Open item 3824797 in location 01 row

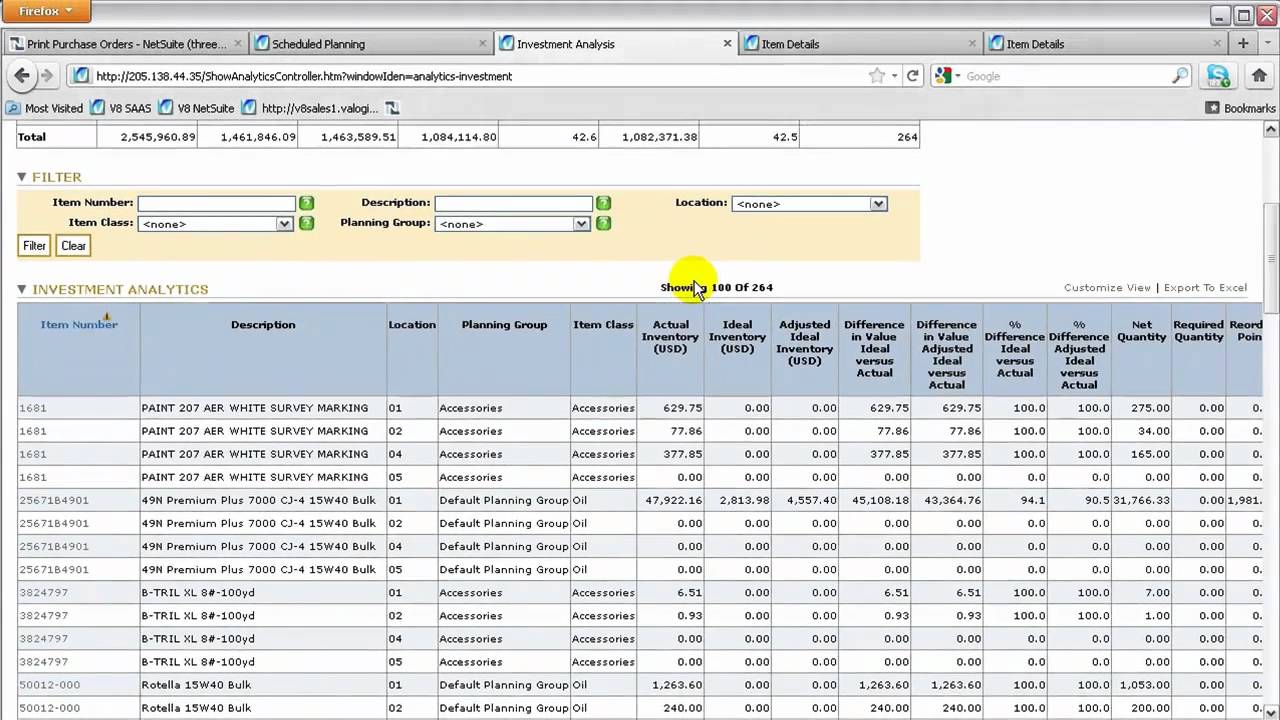point(44,592)
